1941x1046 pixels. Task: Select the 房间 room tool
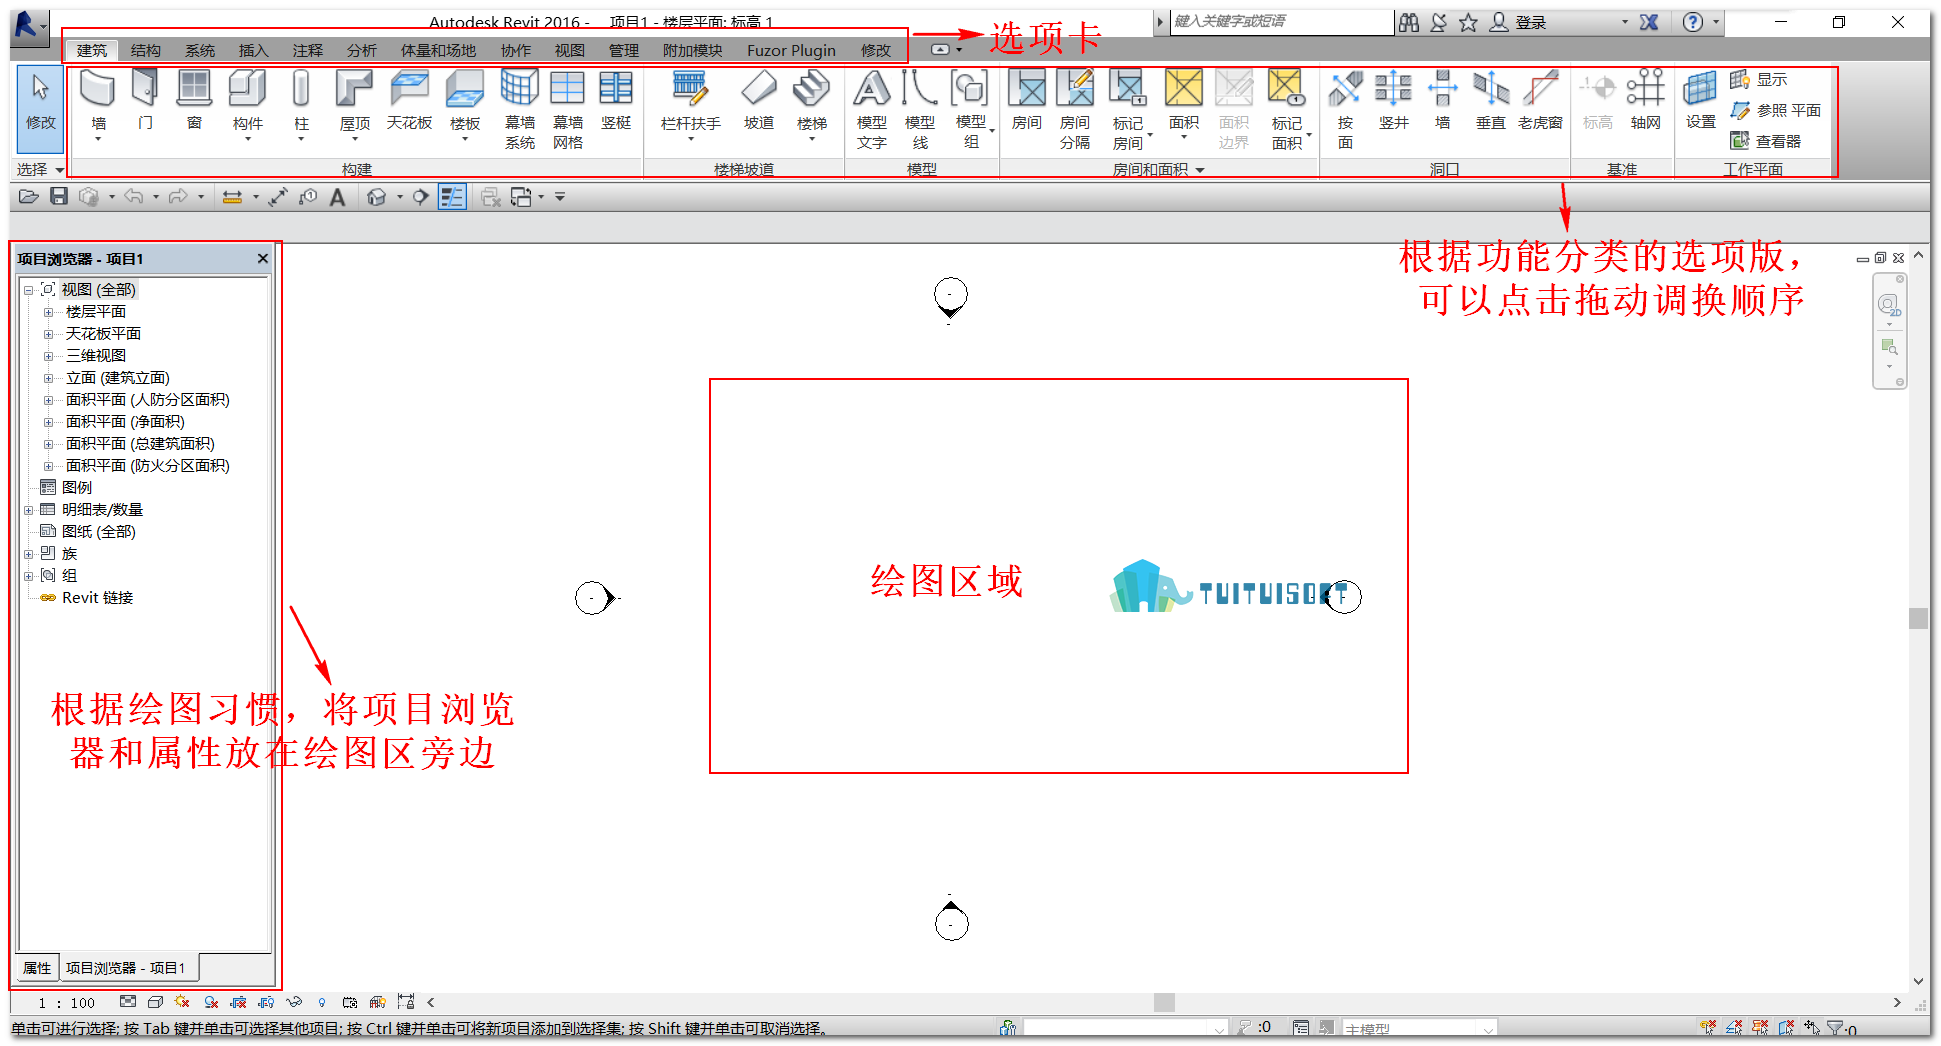[1027, 101]
